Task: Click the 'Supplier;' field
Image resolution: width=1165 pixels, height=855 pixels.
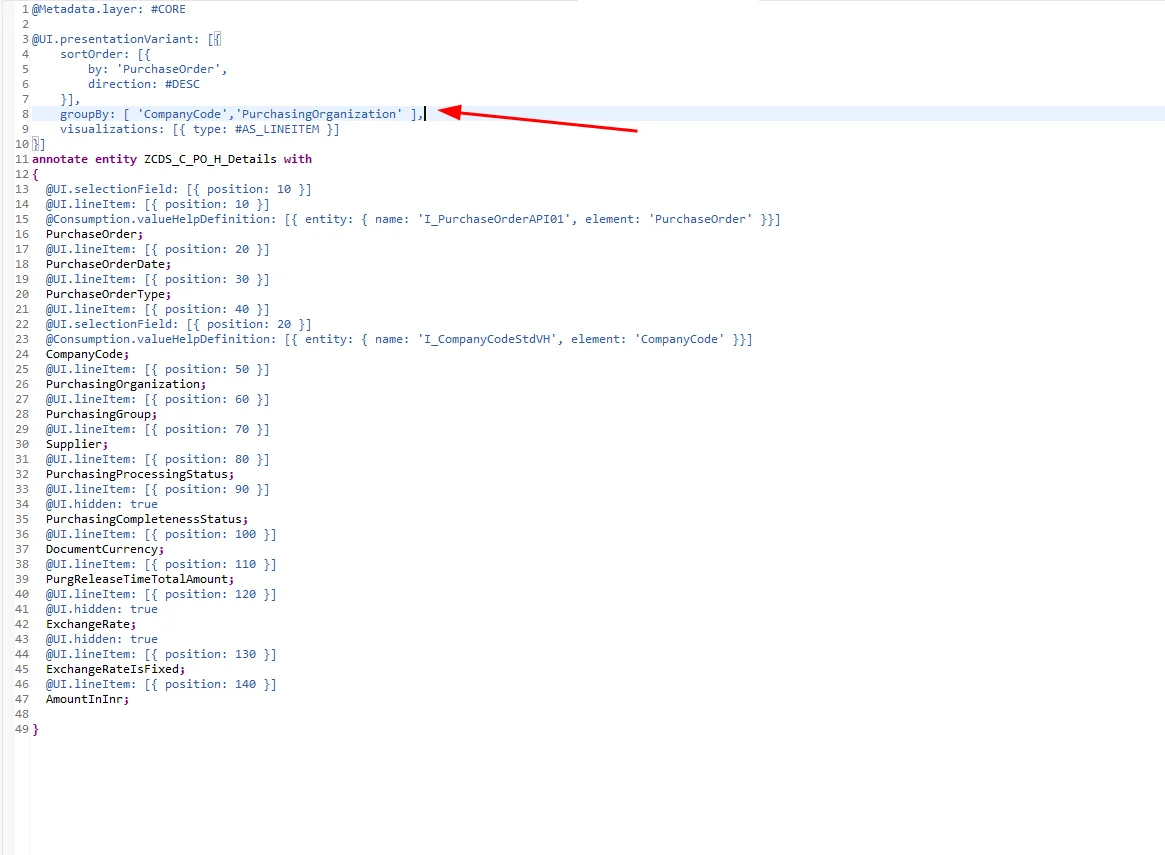Action: coord(77,444)
